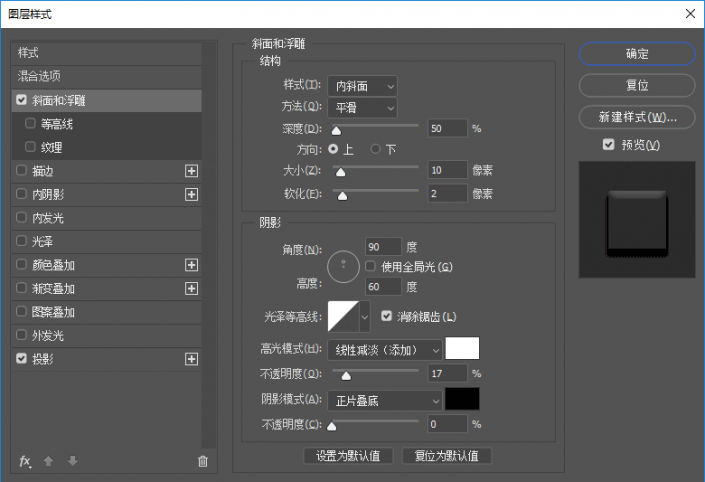Image resolution: width=705 pixels, height=482 pixels.
Task: Toggle the 预览 preview checkbox
Action: [x=608, y=145]
